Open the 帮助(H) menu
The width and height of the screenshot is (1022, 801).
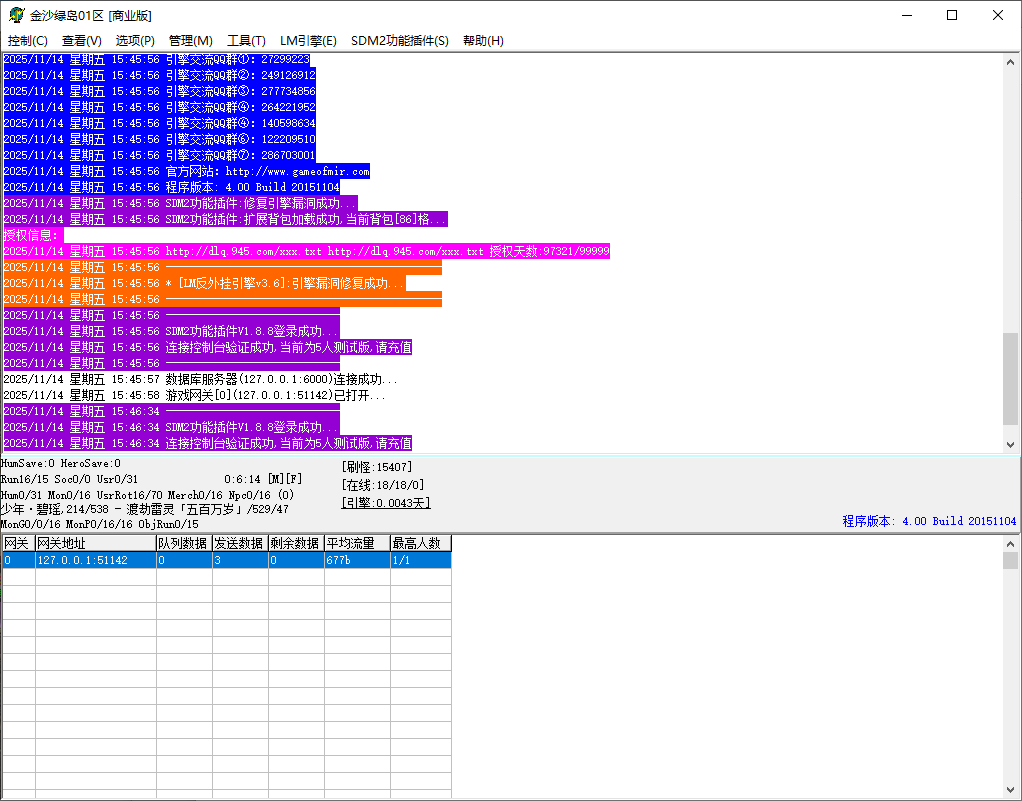483,41
